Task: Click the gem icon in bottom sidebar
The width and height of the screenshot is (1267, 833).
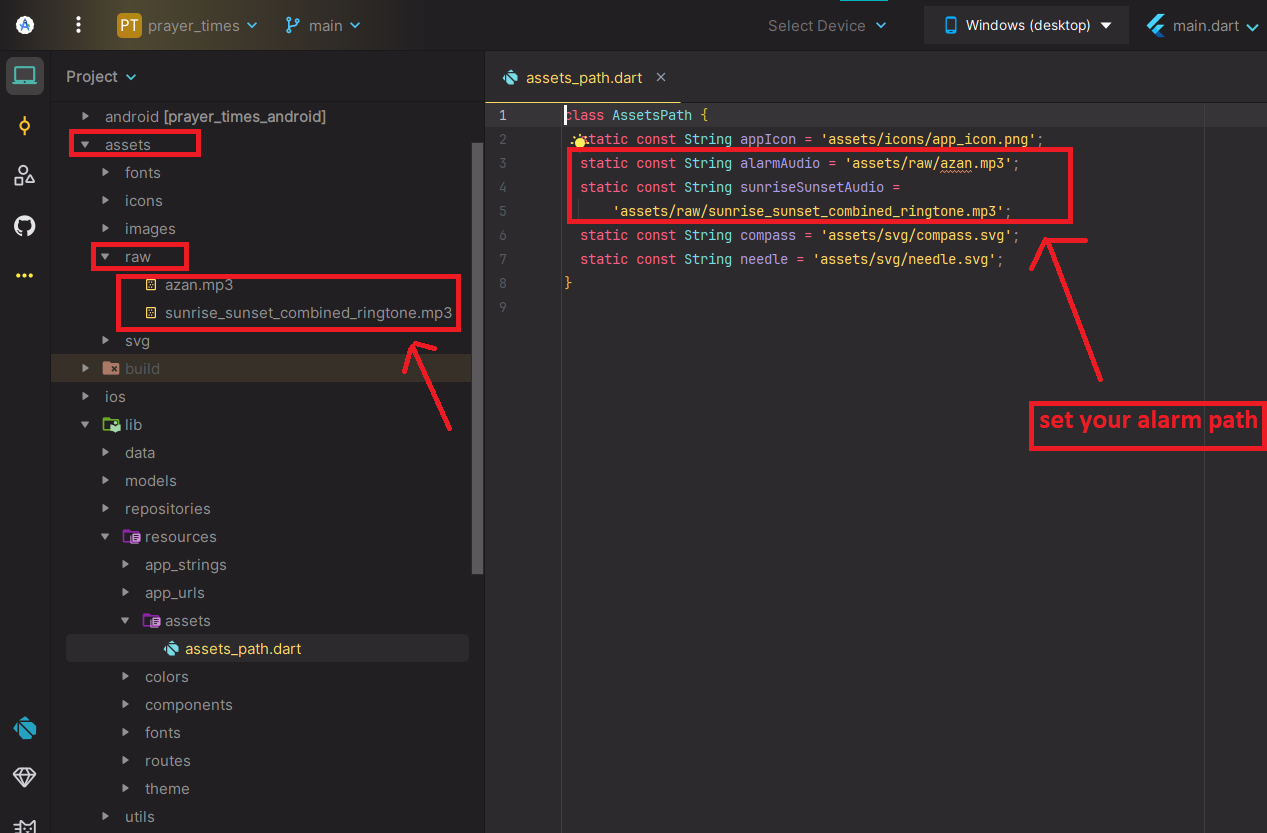Action: (x=25, y=777)
